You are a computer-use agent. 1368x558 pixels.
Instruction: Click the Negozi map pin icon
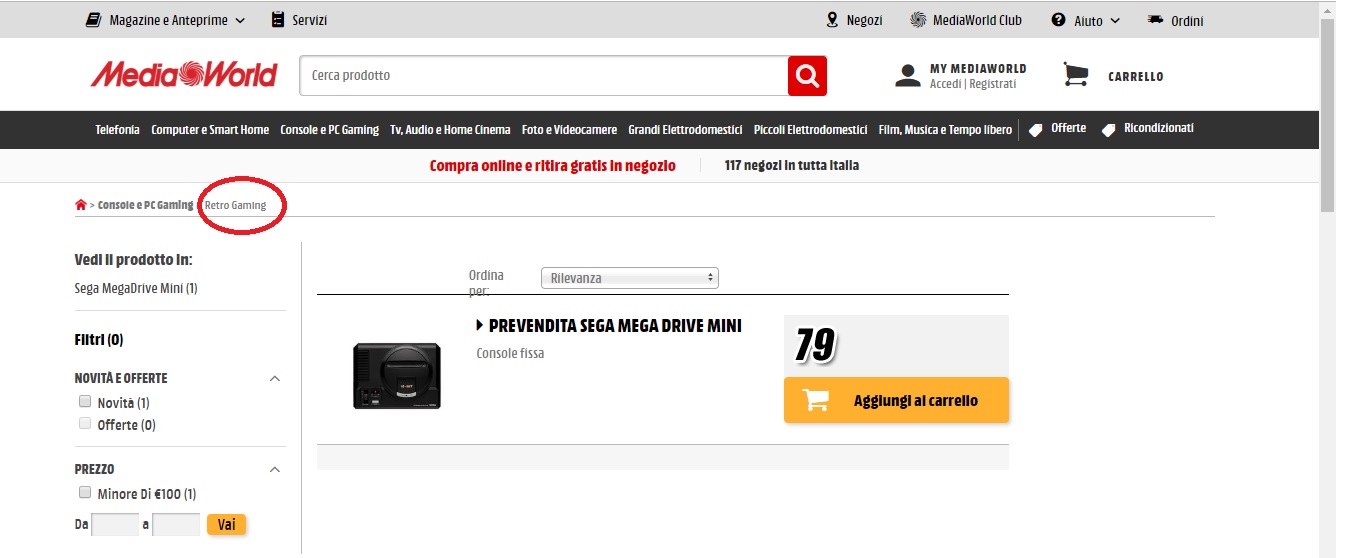[832, 20]
